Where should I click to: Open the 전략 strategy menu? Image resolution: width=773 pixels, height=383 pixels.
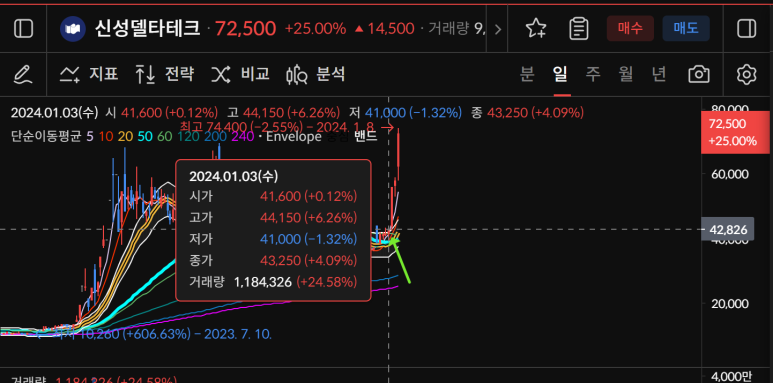click(165, 74)
